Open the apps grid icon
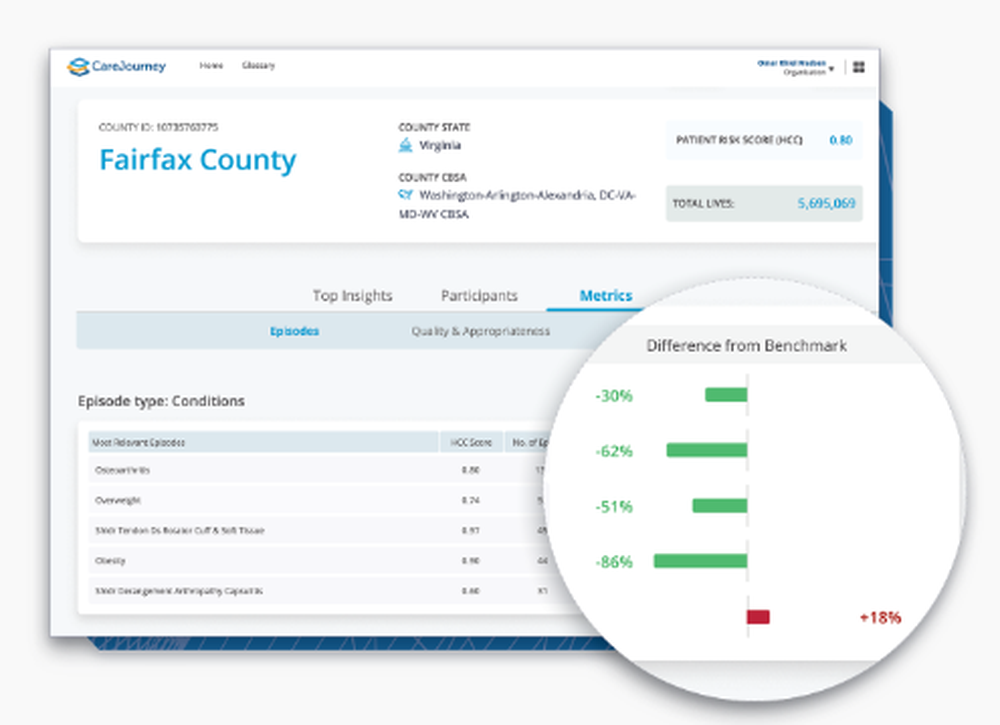The image size is (1000, 725). tap(859, 67)
